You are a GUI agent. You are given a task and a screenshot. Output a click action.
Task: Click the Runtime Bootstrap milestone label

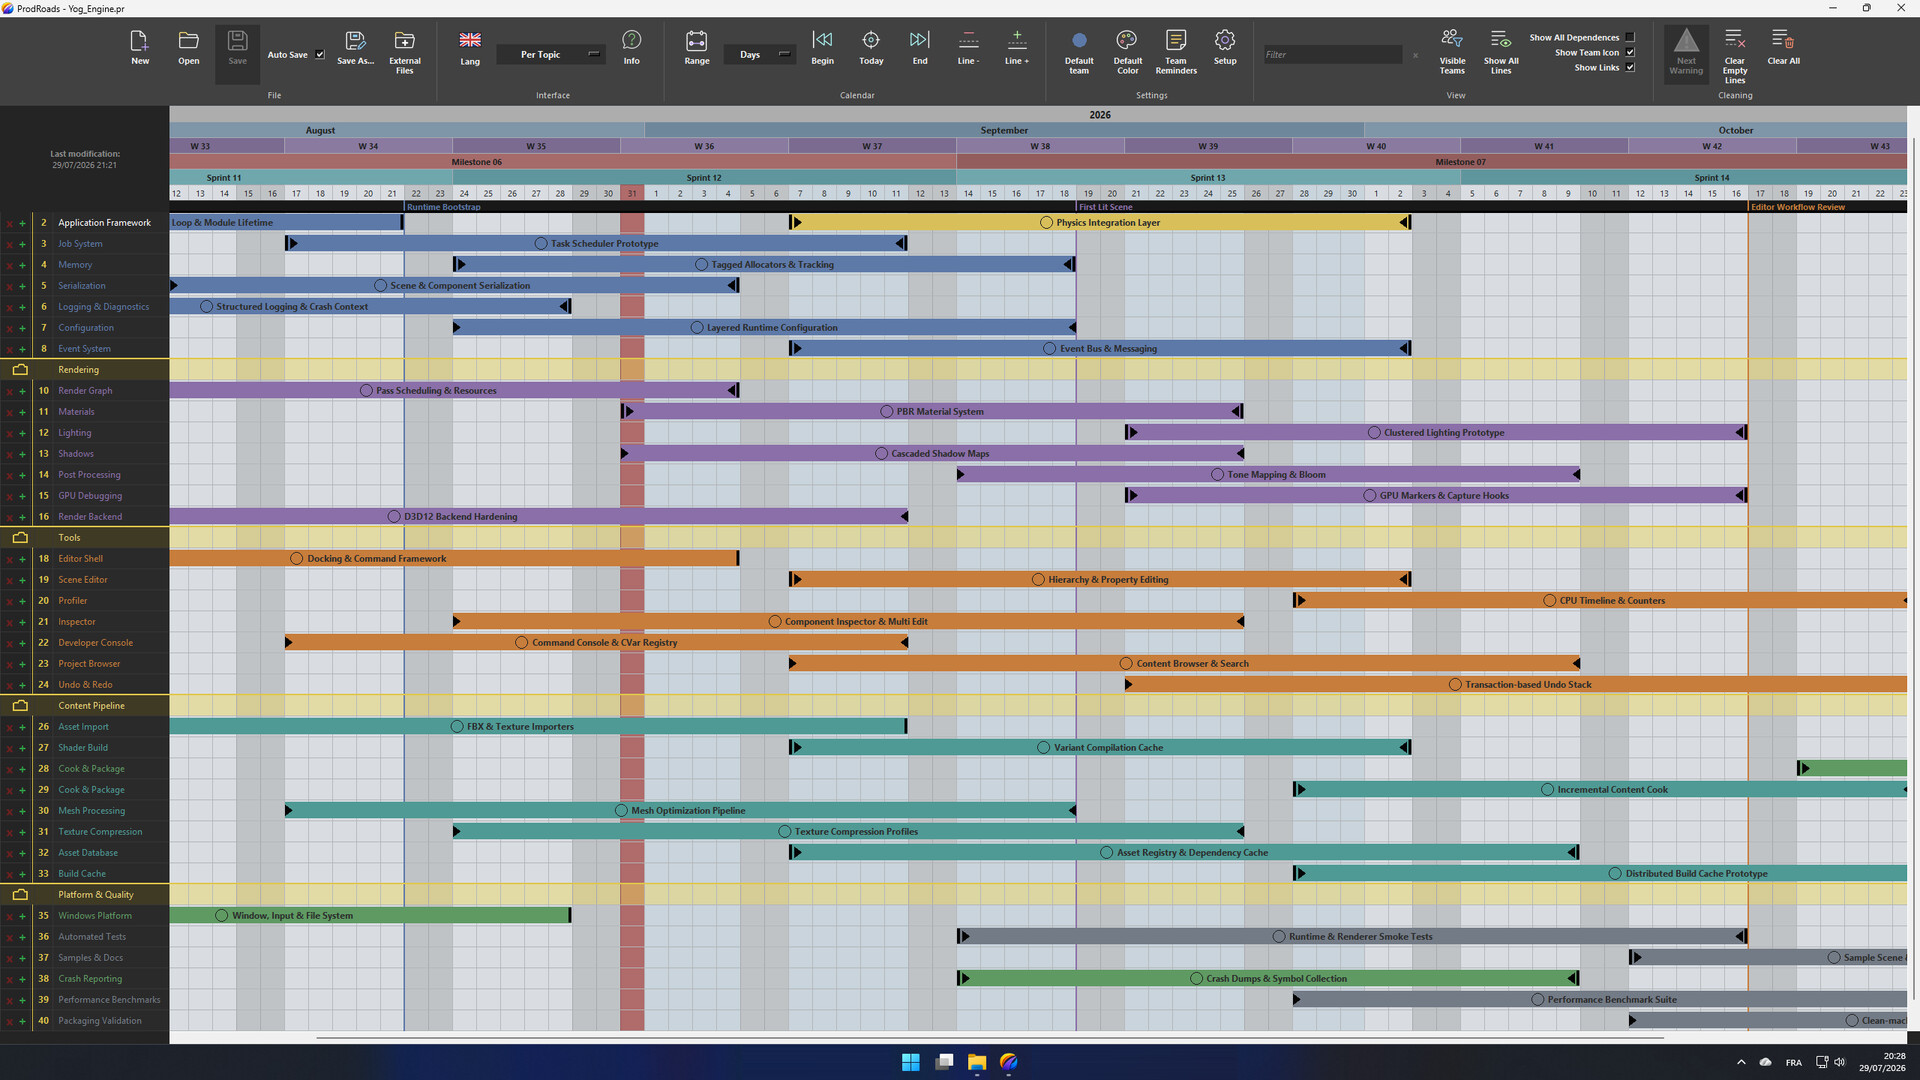(x=443, y=207)
